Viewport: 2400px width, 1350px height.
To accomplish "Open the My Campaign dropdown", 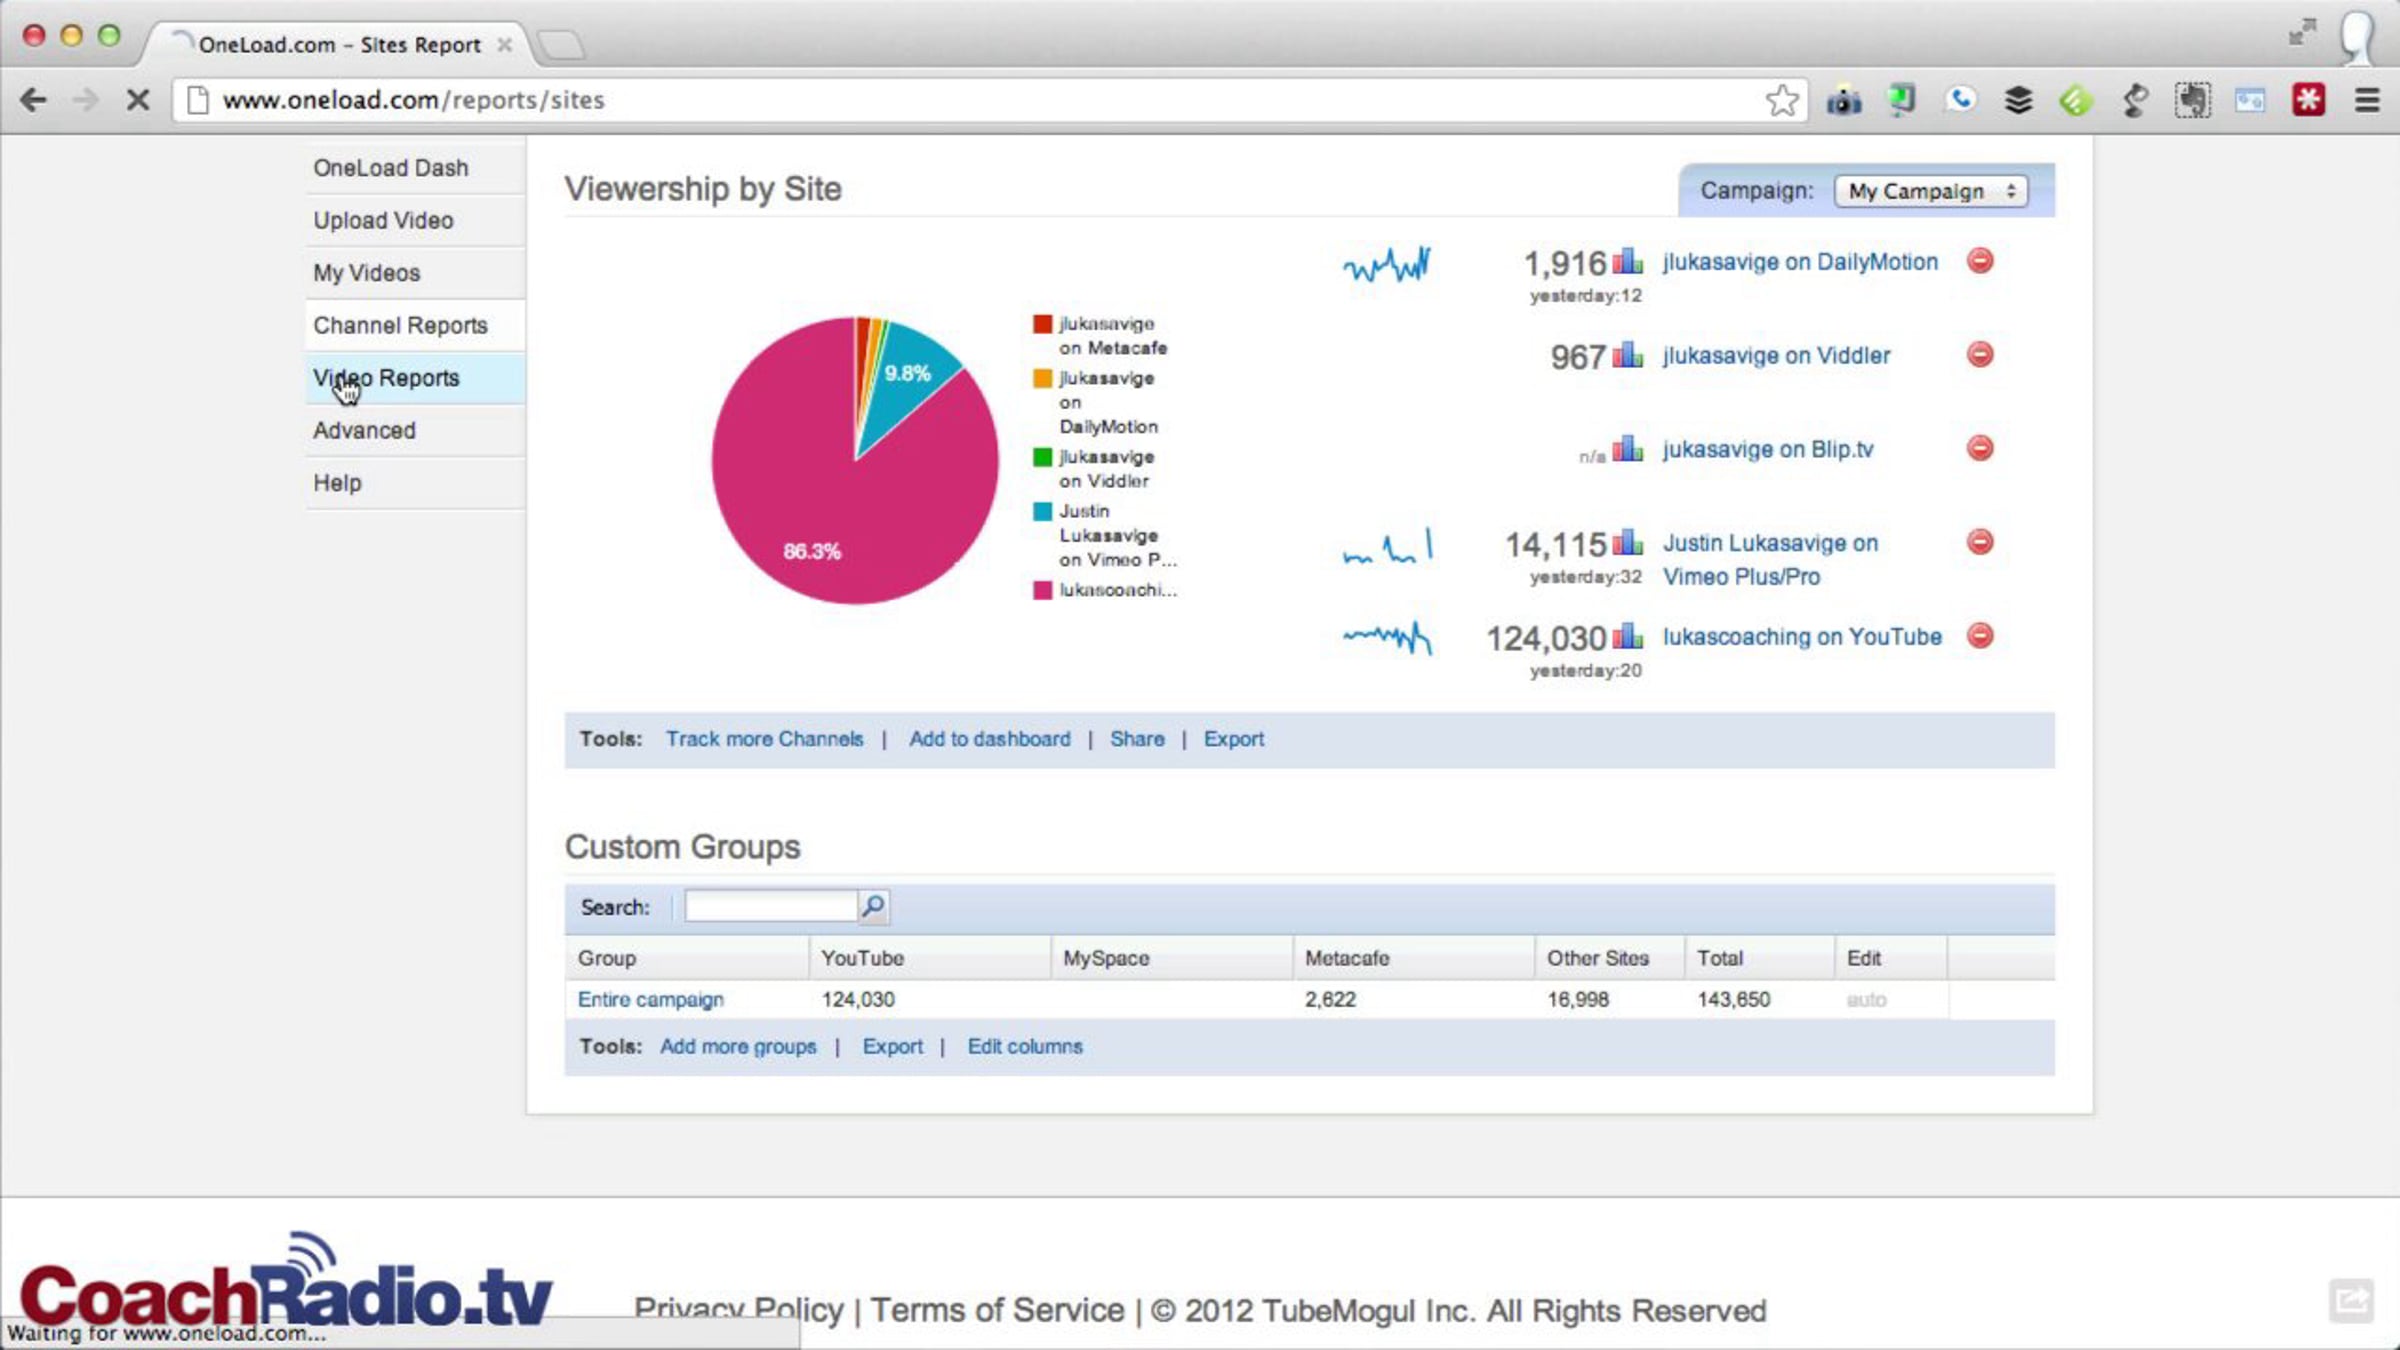I will (x=1930, y=191).
